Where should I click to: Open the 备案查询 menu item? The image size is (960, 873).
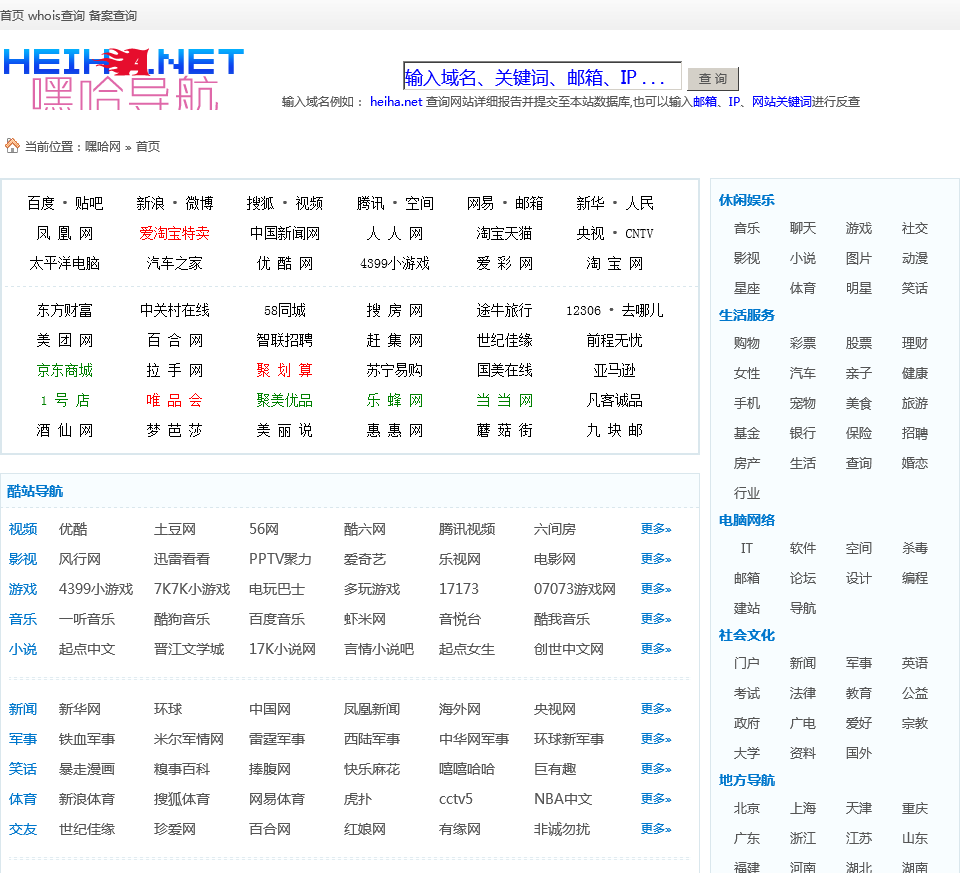point(113,15)
